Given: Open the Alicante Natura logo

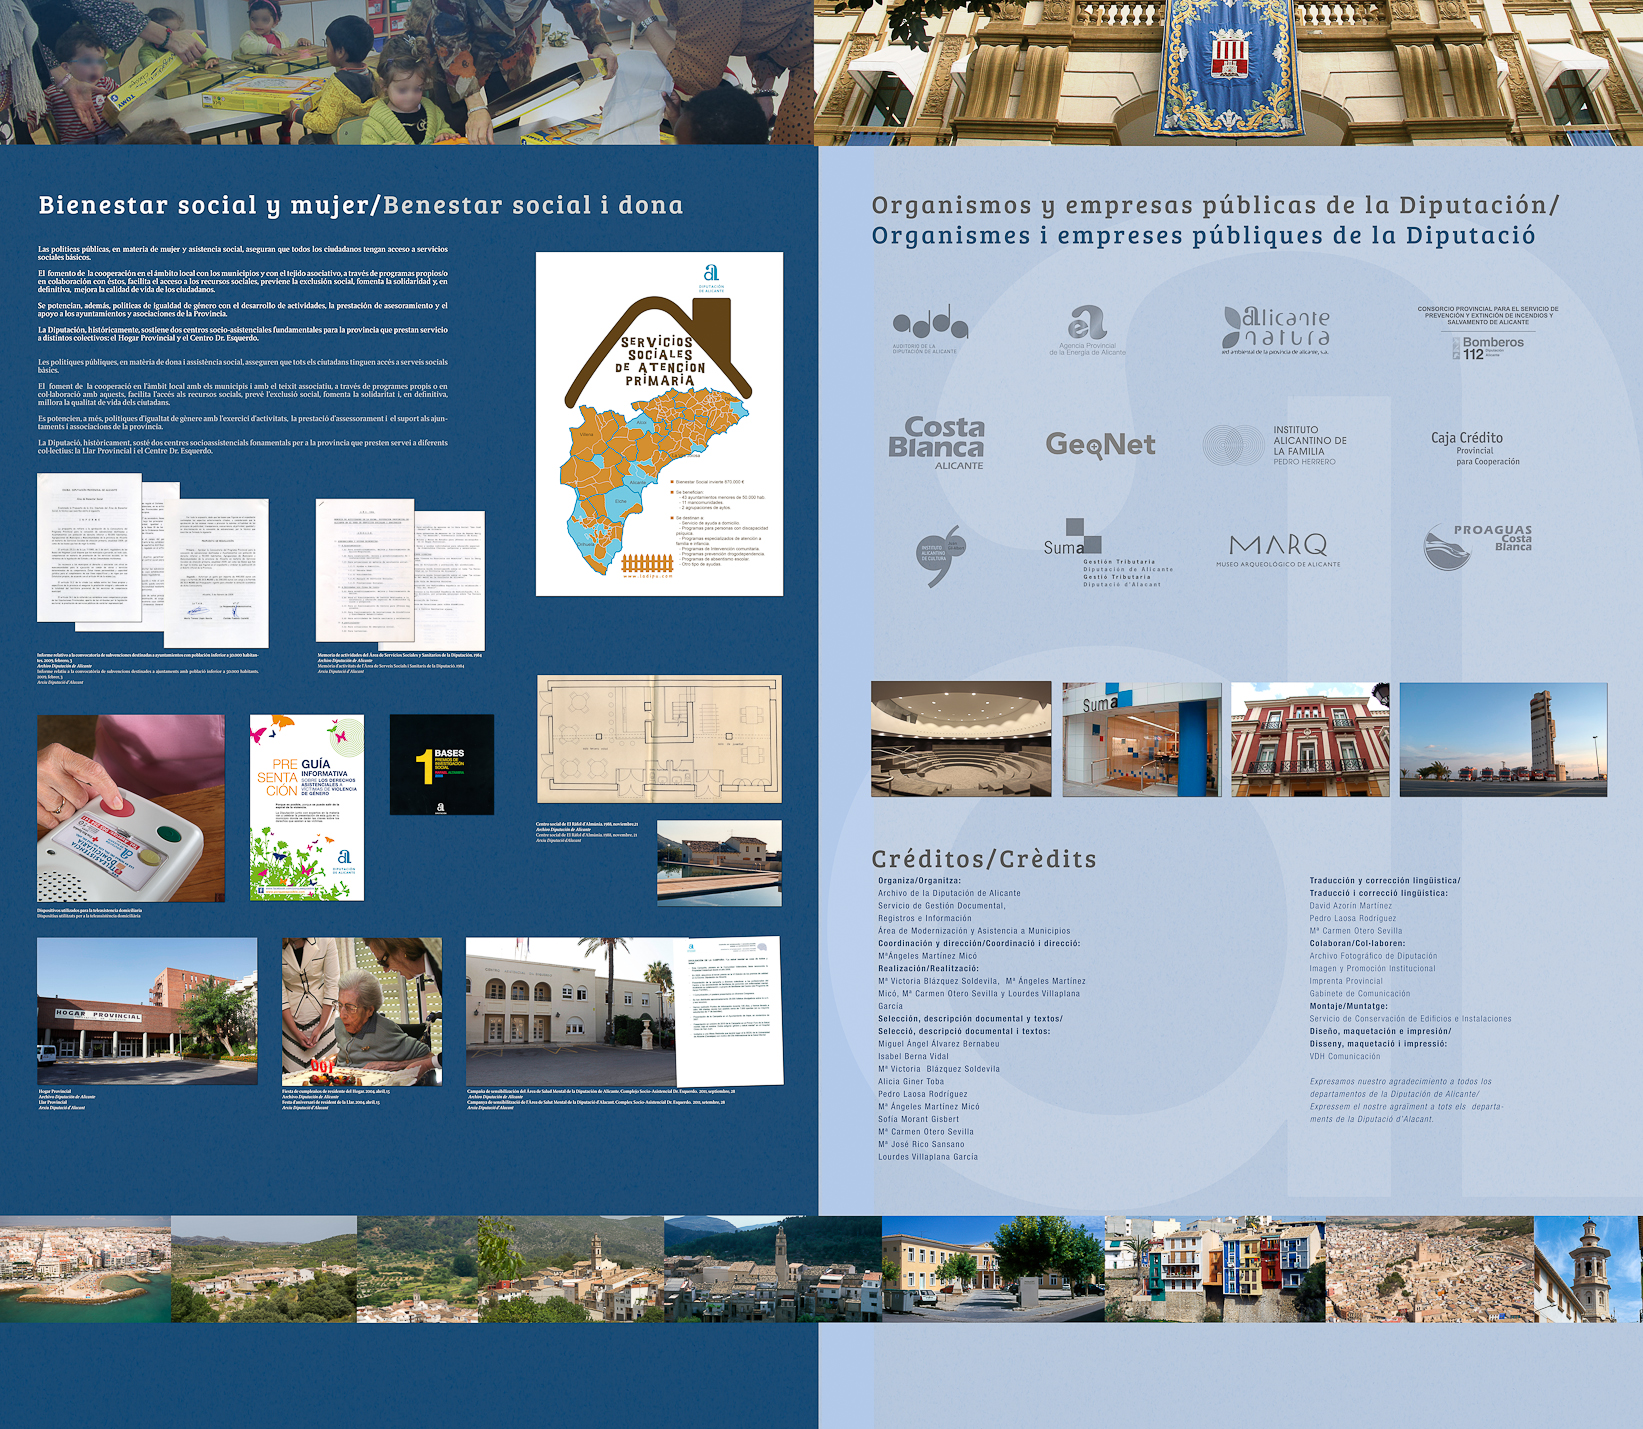Looking at the screenshot, I should click(1276, 331).
